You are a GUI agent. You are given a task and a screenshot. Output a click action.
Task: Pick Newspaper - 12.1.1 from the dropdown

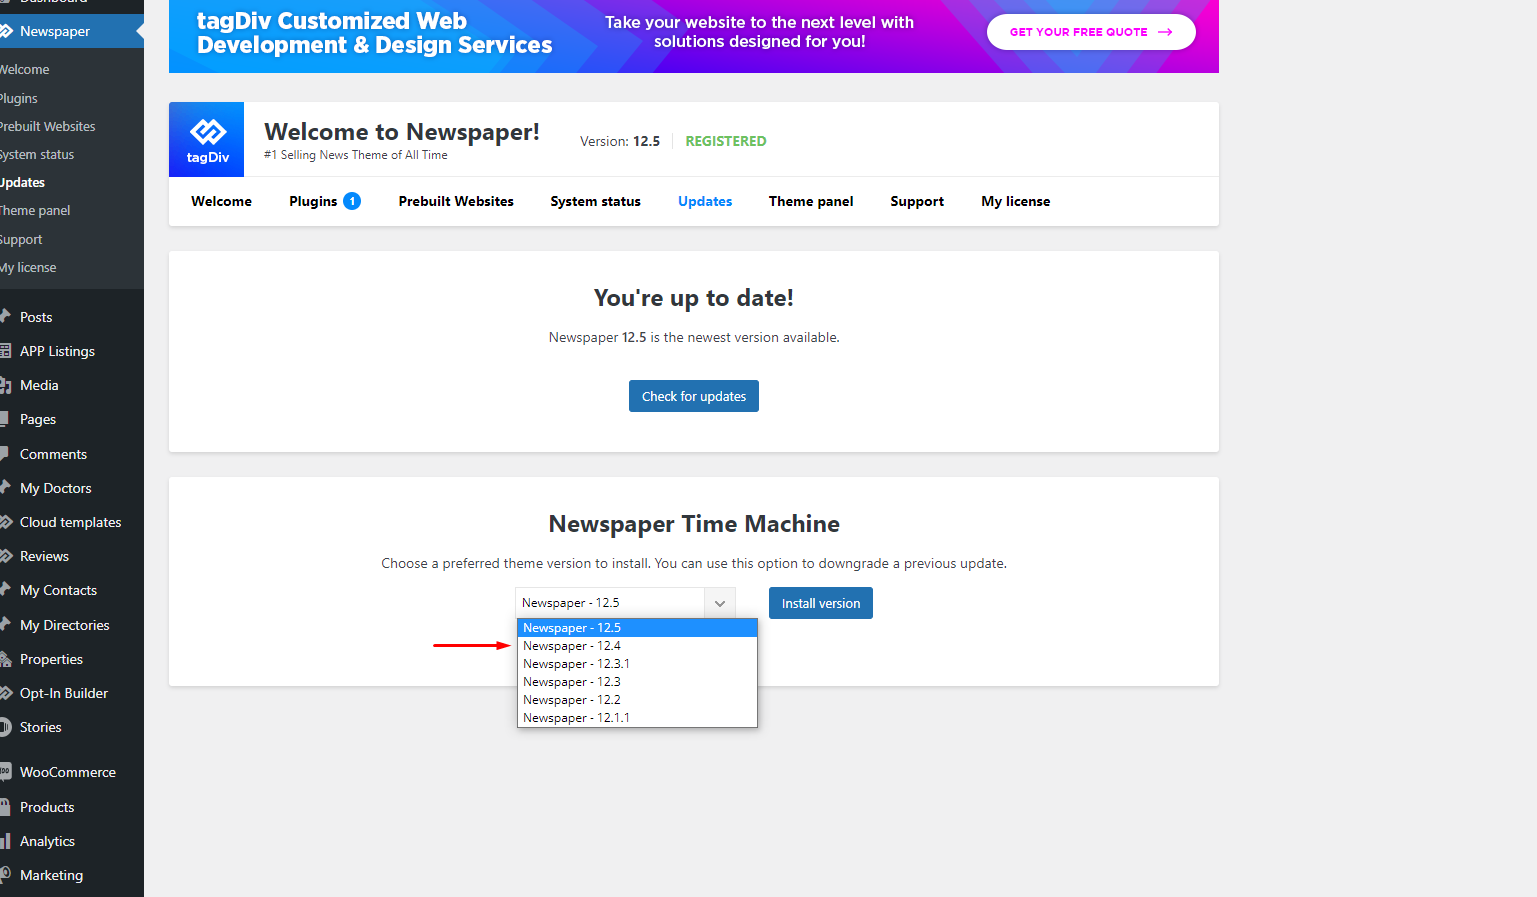pyautogui.click(x=576, y=718)
